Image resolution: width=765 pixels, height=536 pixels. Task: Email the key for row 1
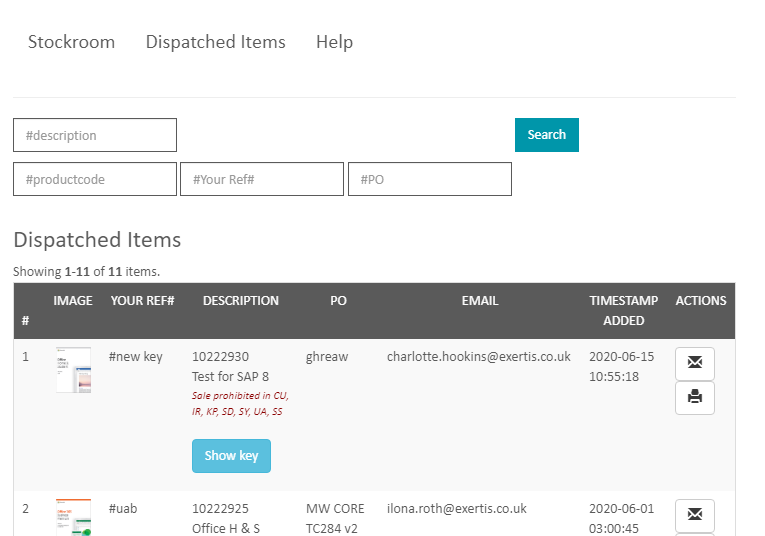point(695,363)
